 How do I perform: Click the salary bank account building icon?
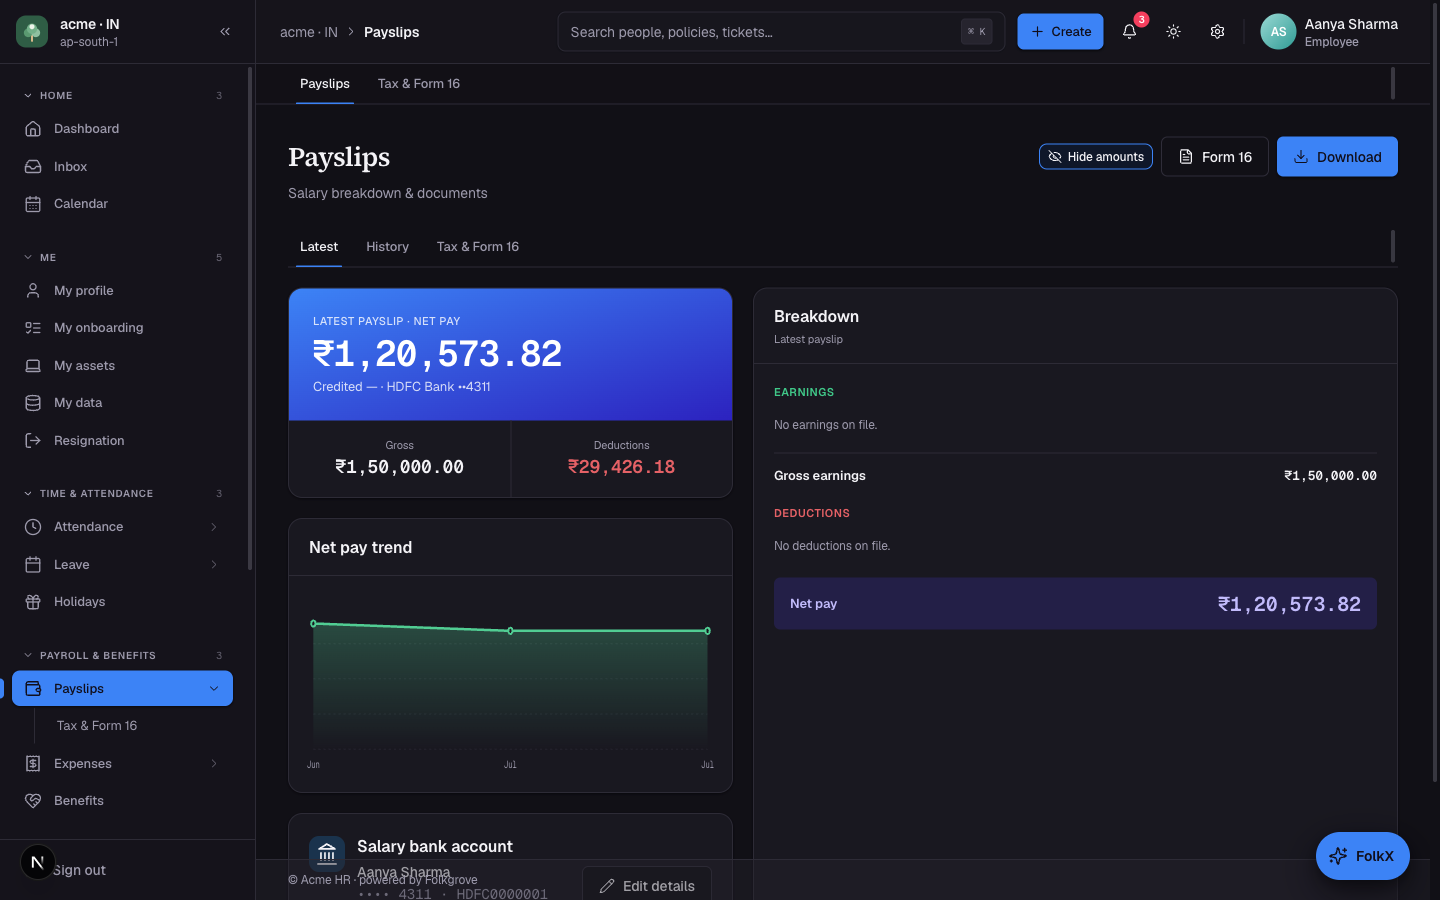[327, 854]
